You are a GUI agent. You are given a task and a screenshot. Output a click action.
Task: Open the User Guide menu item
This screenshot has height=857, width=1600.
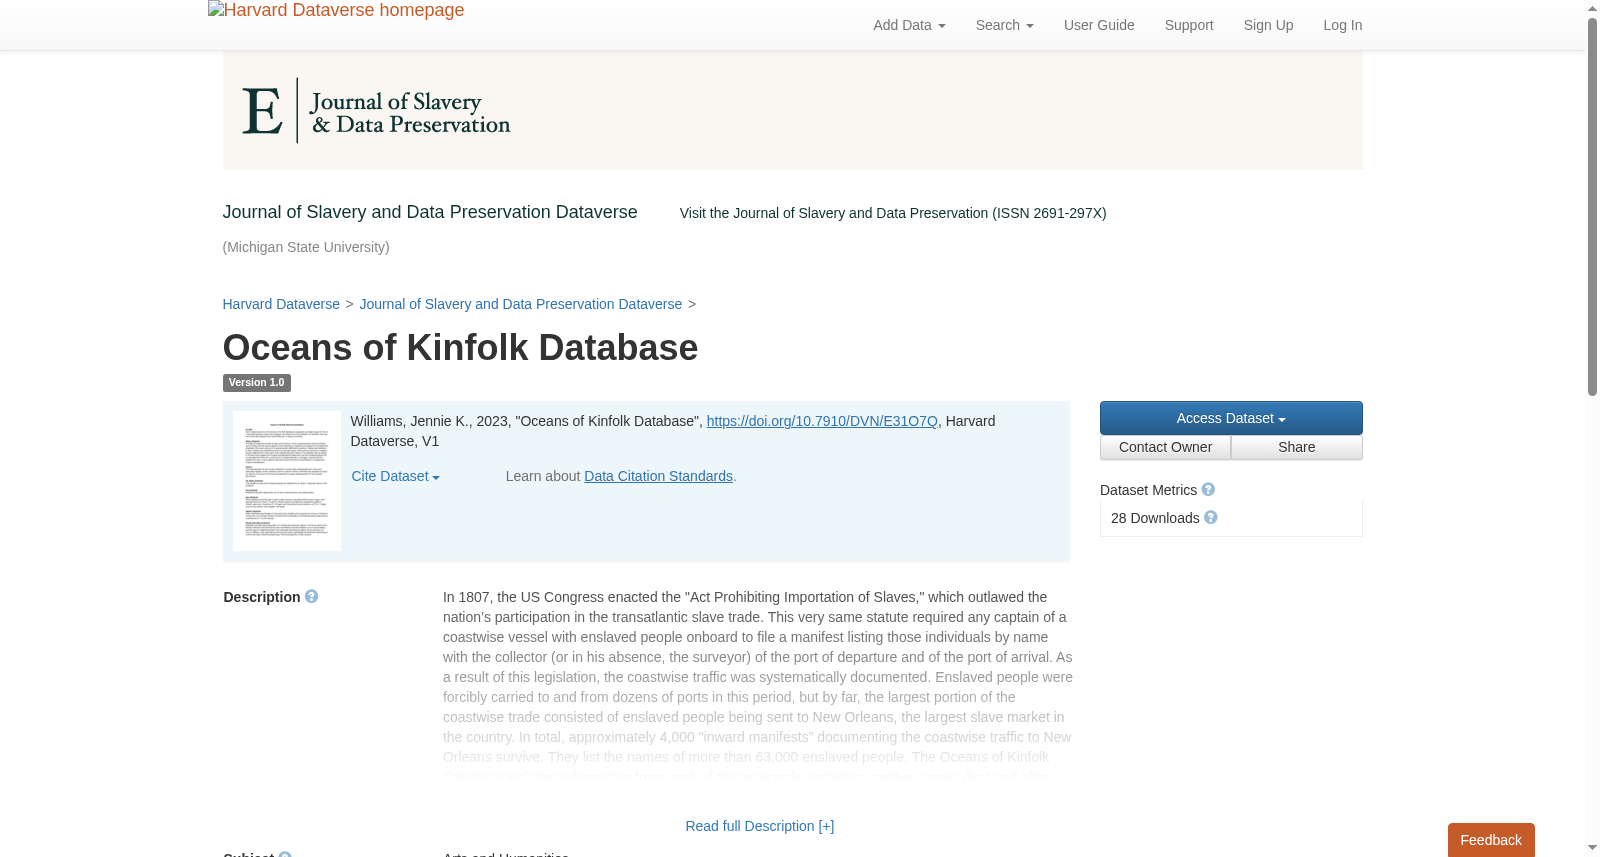1099,25
